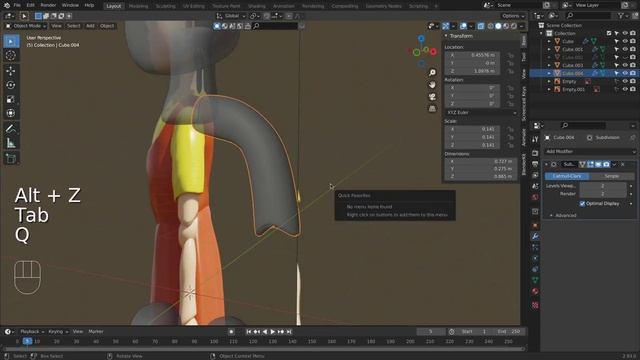Viewport: 640px width, 360px height.
Task: Click the pan view hand icon
Action: (x=432, y=85)
